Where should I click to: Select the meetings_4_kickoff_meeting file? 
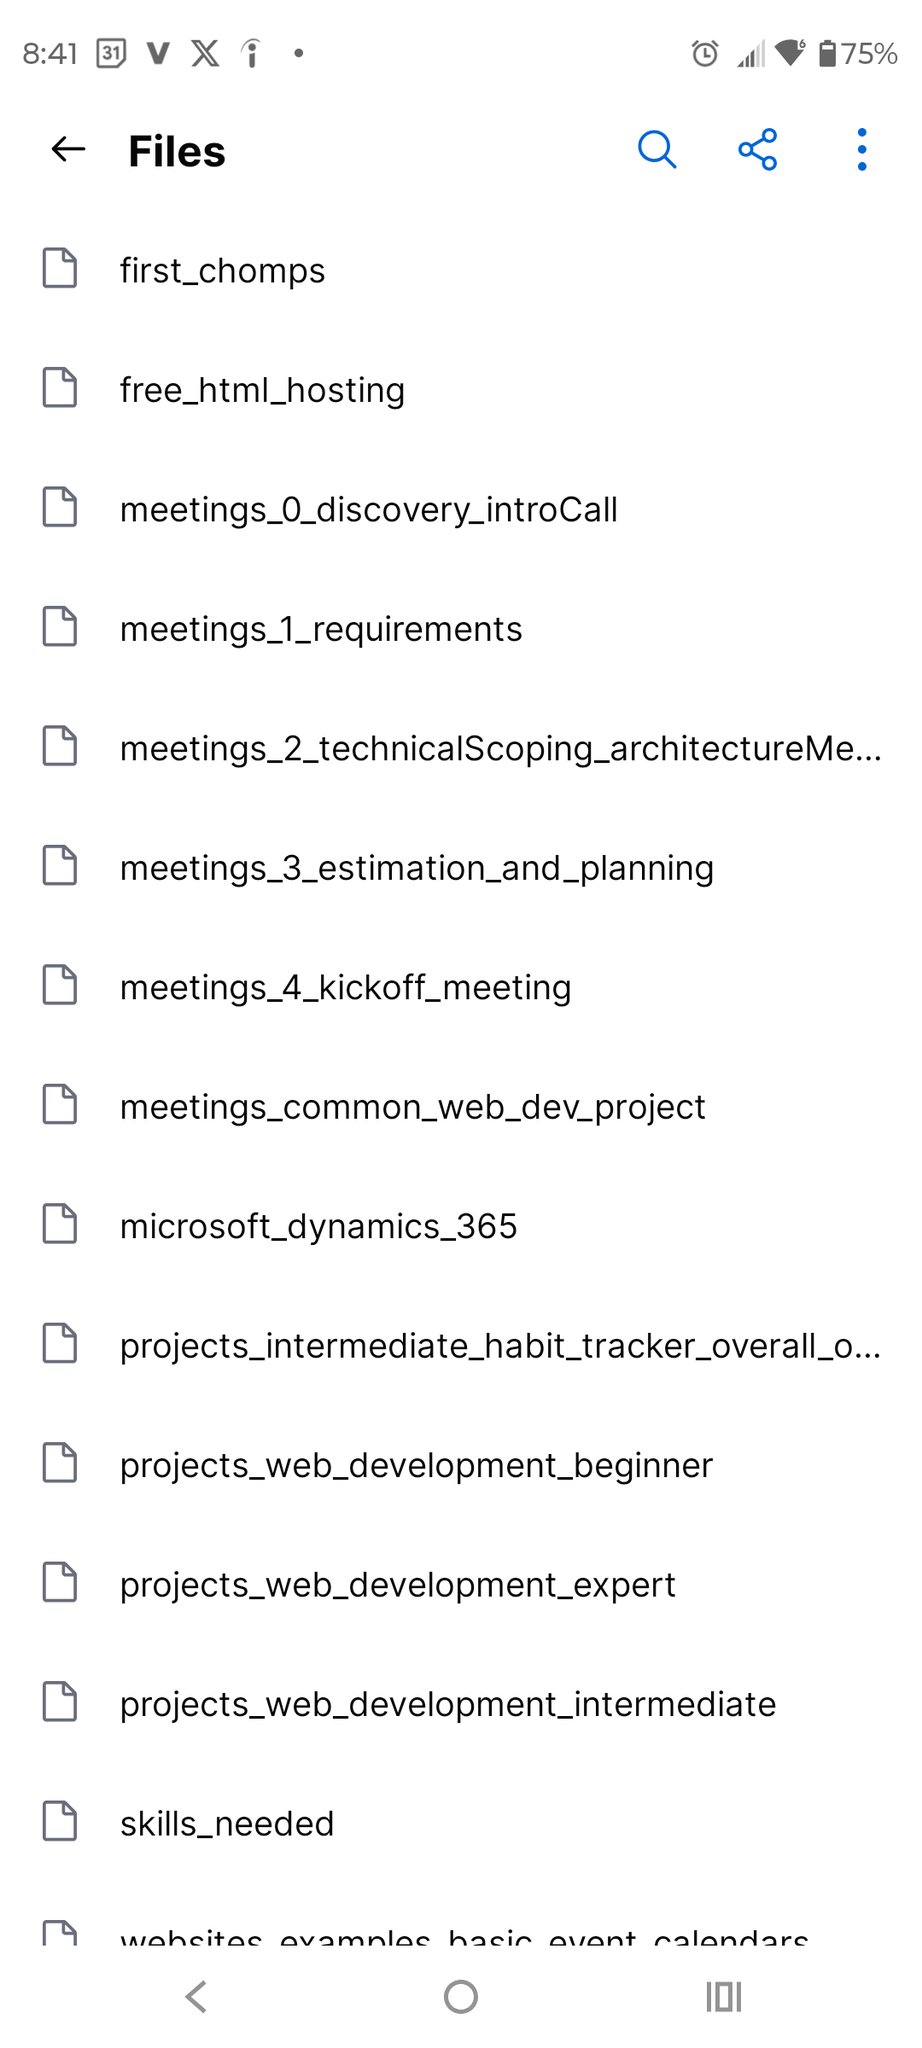pos(345,988)
